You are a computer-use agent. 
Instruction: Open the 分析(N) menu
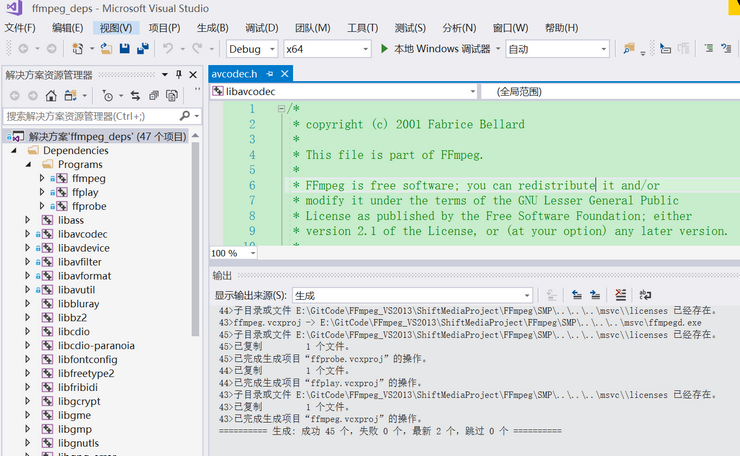pyautogui.click(x=459, y=28)
